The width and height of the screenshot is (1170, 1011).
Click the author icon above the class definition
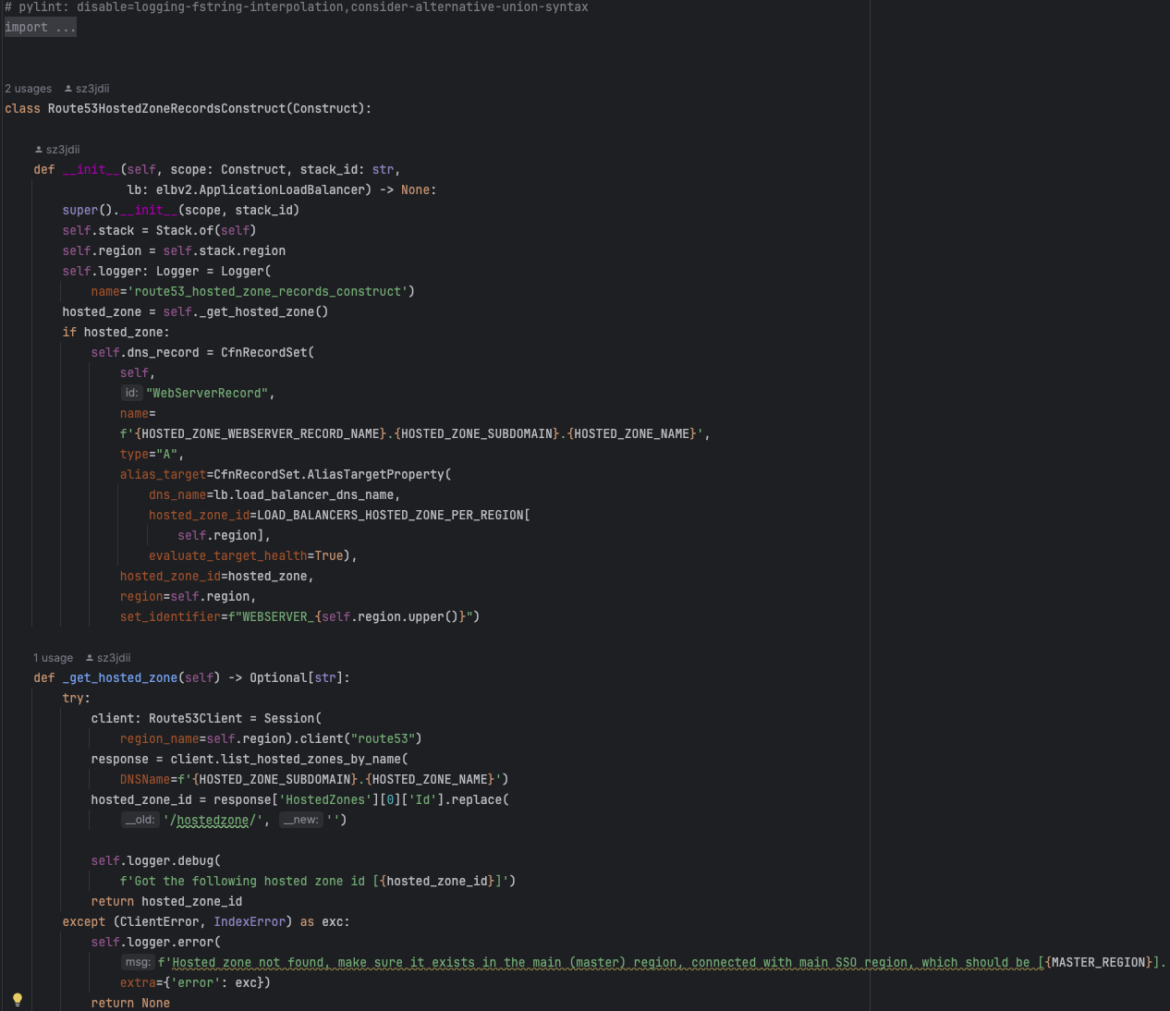pyautogui.click(x=68, y=89)
